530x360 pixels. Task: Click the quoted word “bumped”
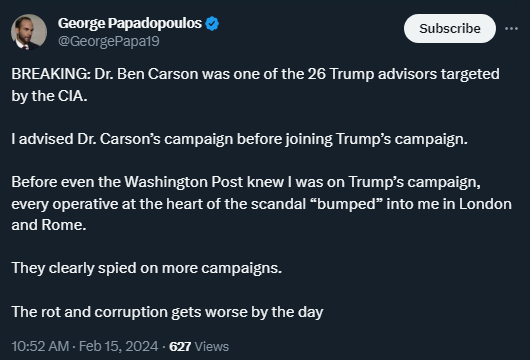point(346,204)
